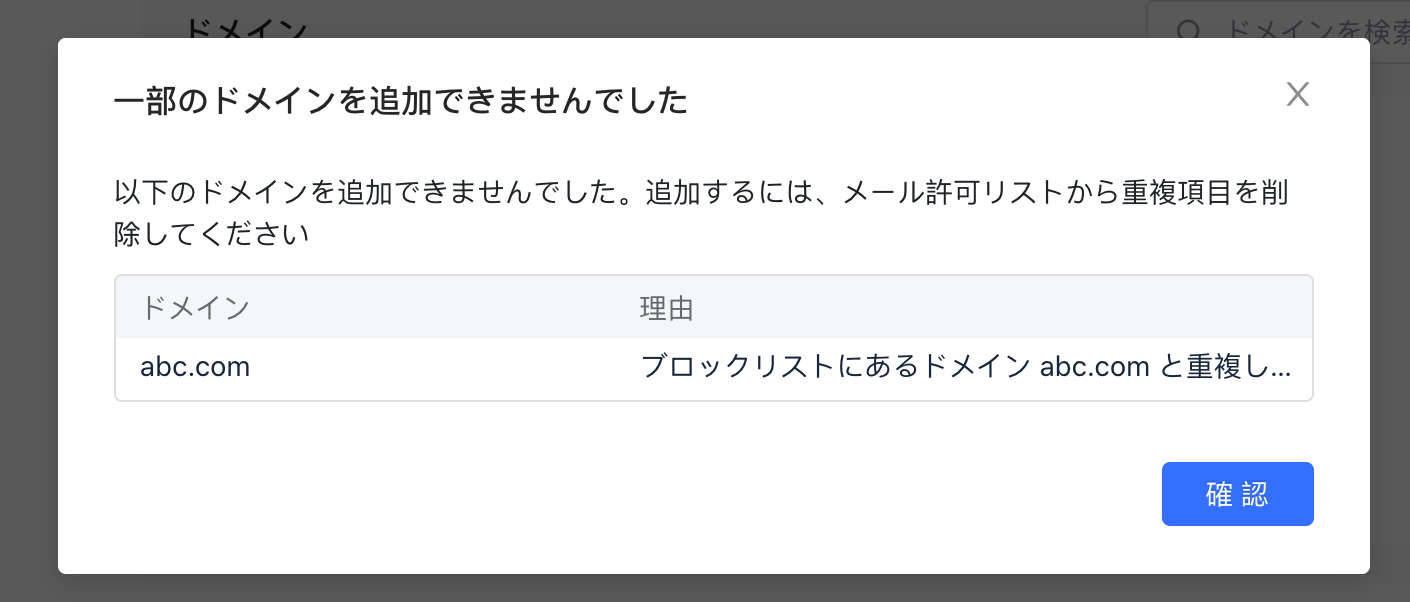1410x602 pixels.
Task: Click the duplicate warning description text
Action: pyautogui.click(x=700, y=210)
